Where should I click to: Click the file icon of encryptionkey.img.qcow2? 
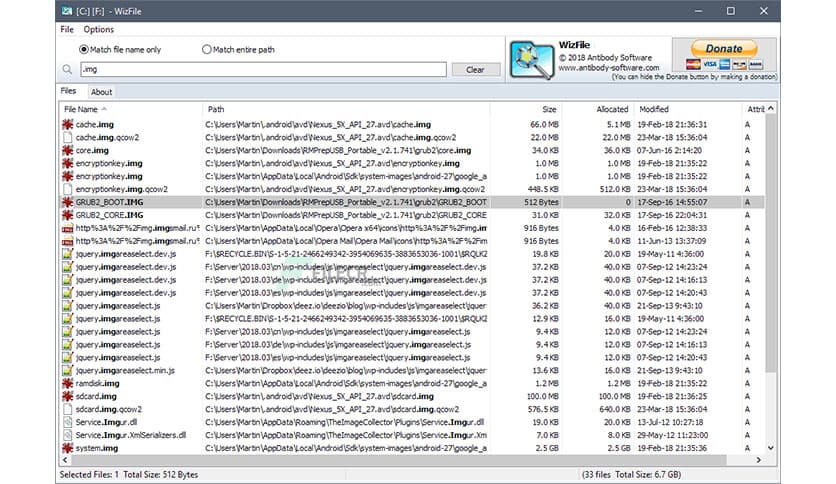click(x=67, y=189)
